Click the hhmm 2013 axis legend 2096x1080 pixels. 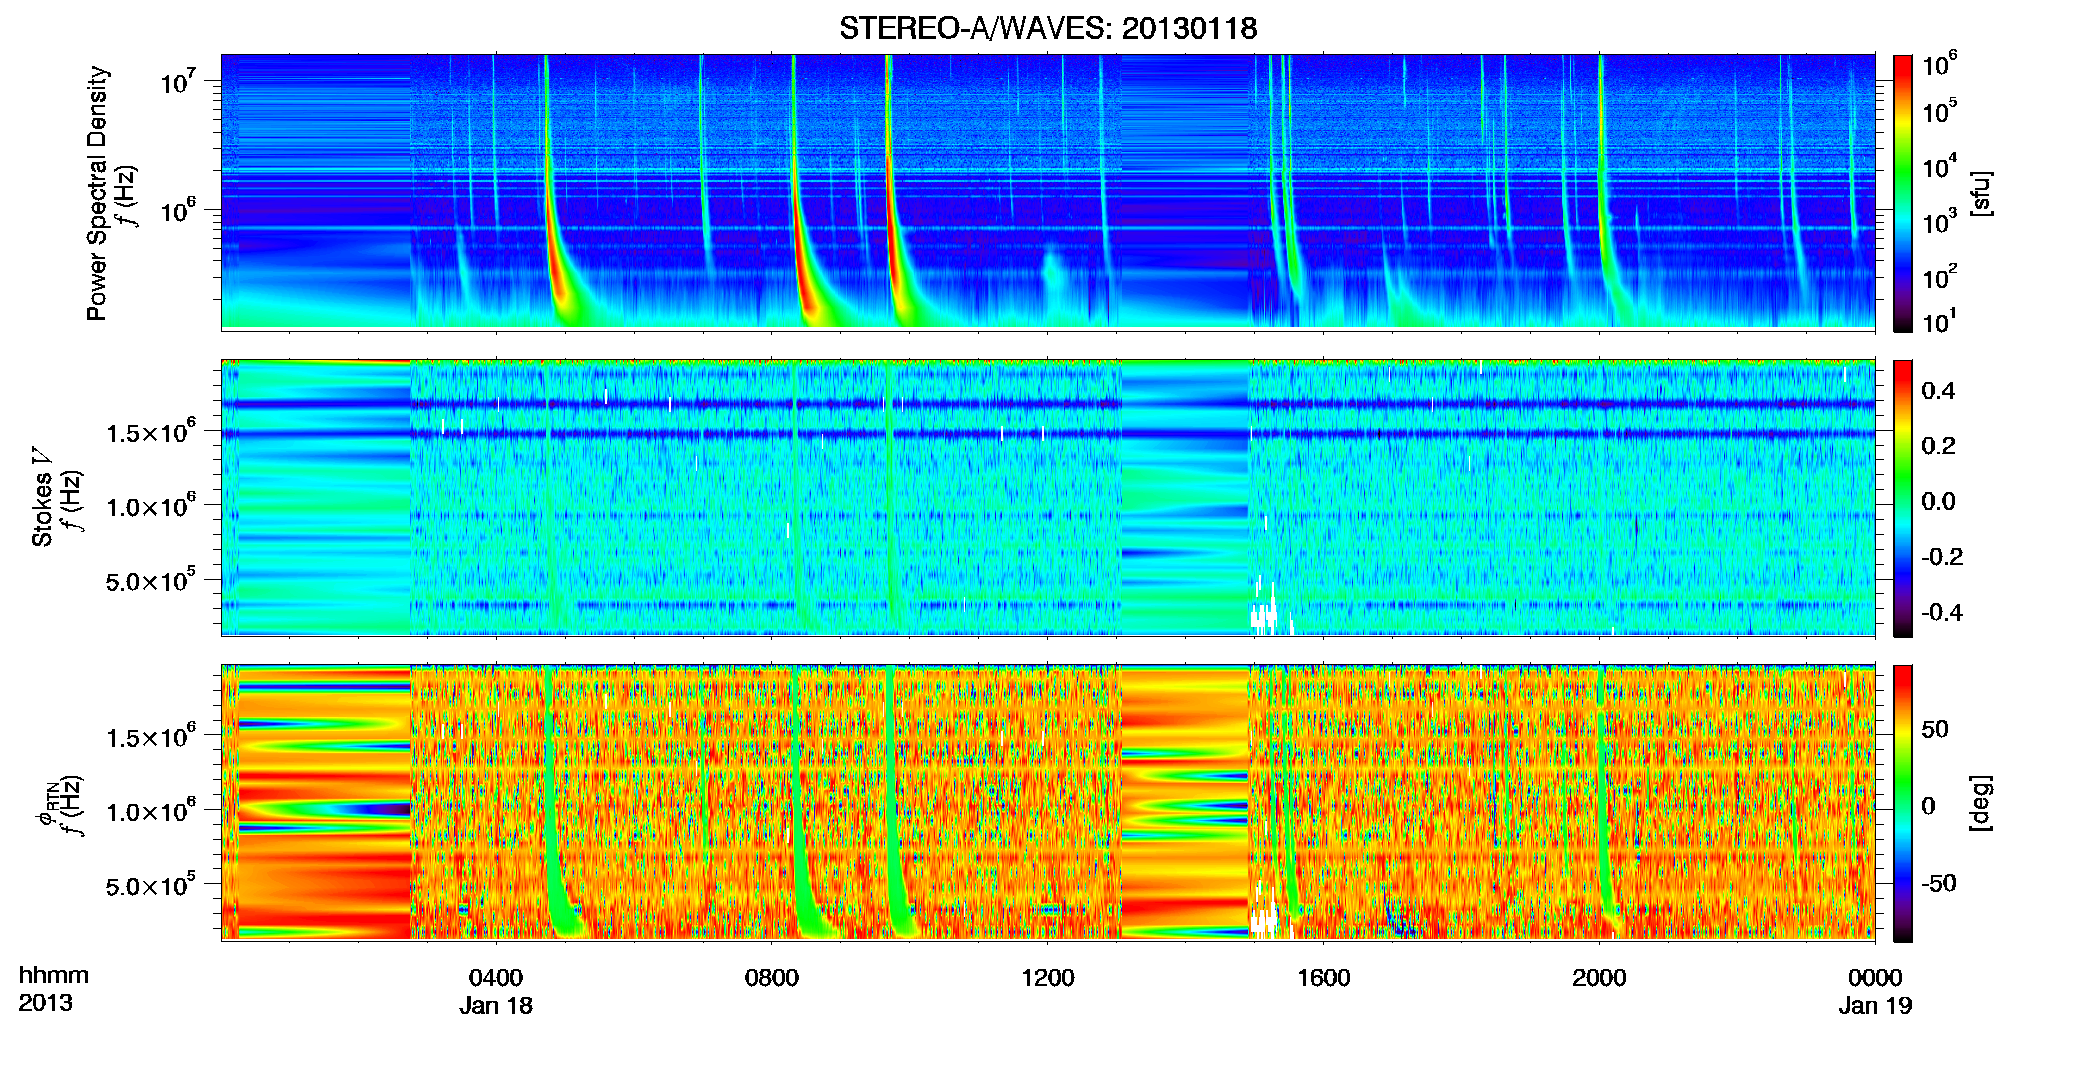click(53, 989)
